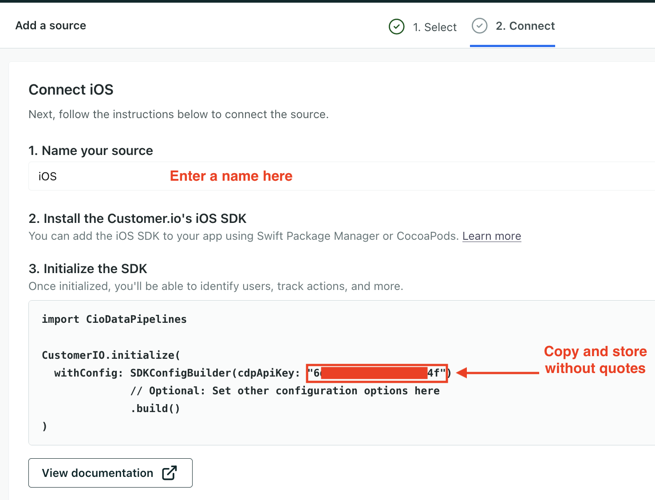Click the '// Optional: Set other configuration options here' comment
Viewport: 655px width, 500px height.
pos(285,391)
